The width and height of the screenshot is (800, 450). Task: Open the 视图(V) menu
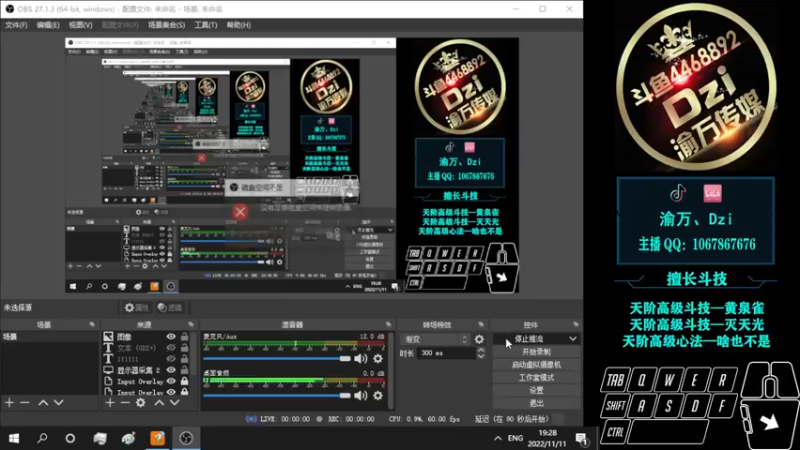(x=81, y=25)
